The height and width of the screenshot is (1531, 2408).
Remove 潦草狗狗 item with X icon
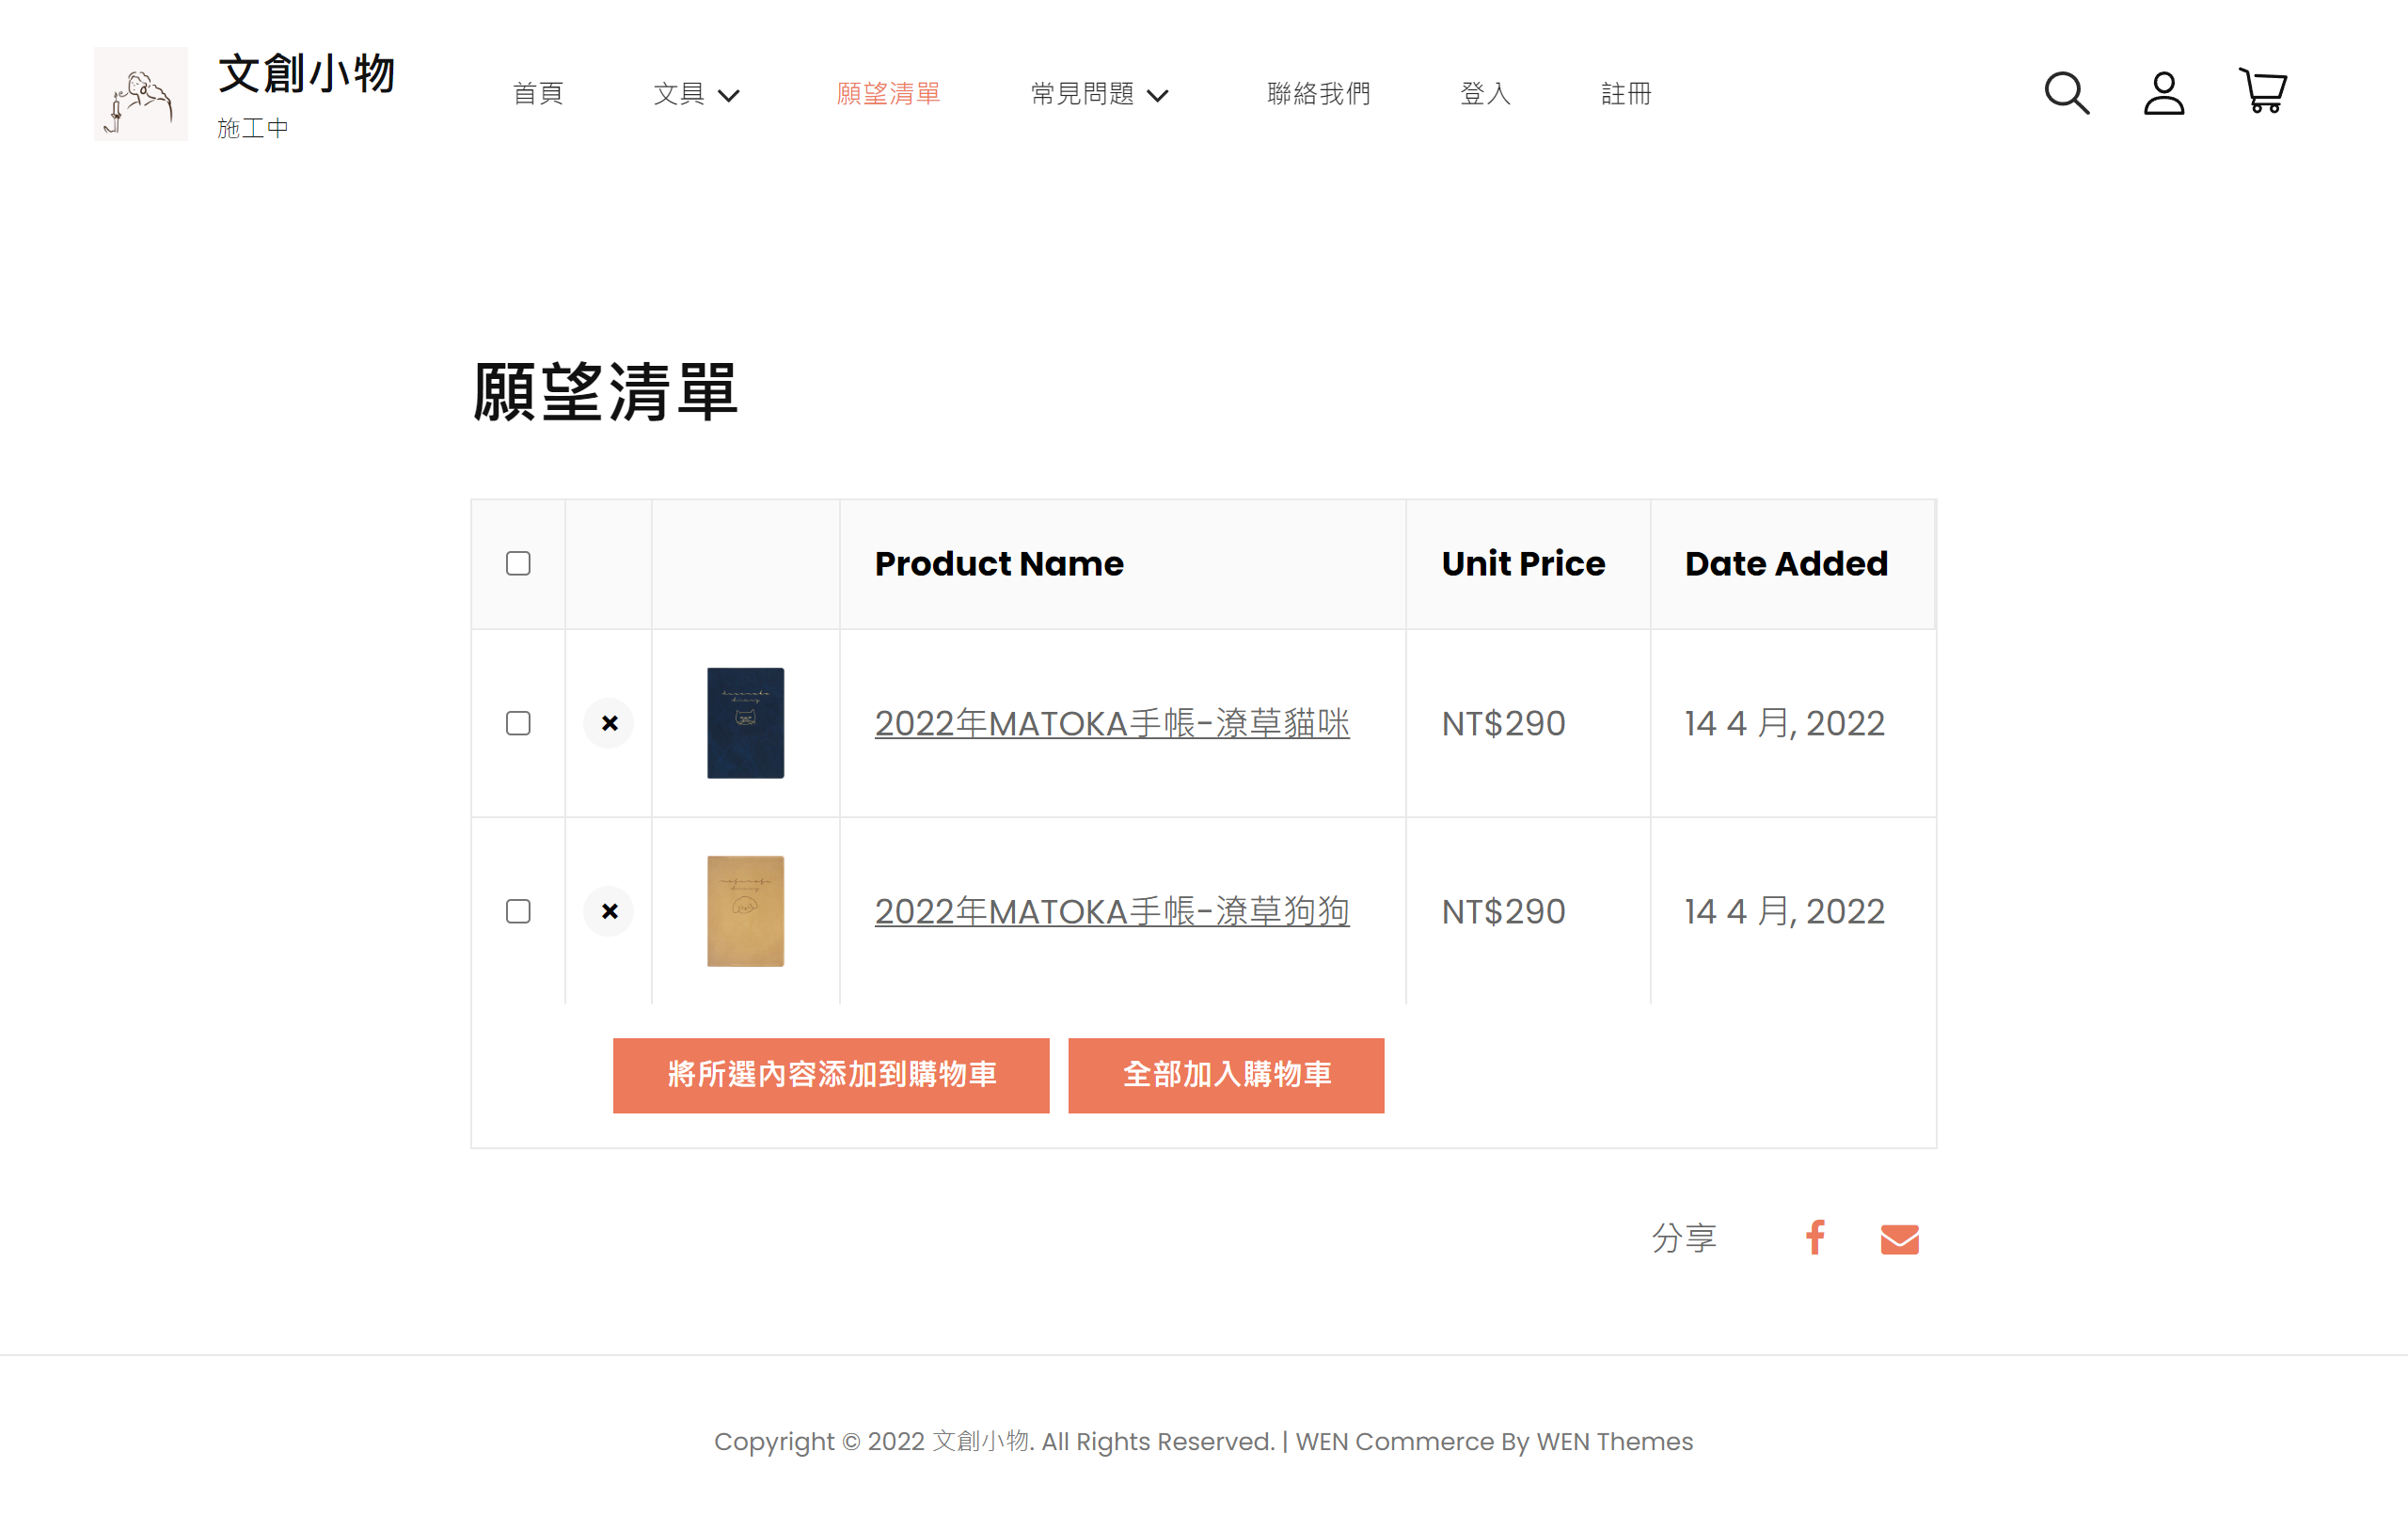(x=609, y=911)
